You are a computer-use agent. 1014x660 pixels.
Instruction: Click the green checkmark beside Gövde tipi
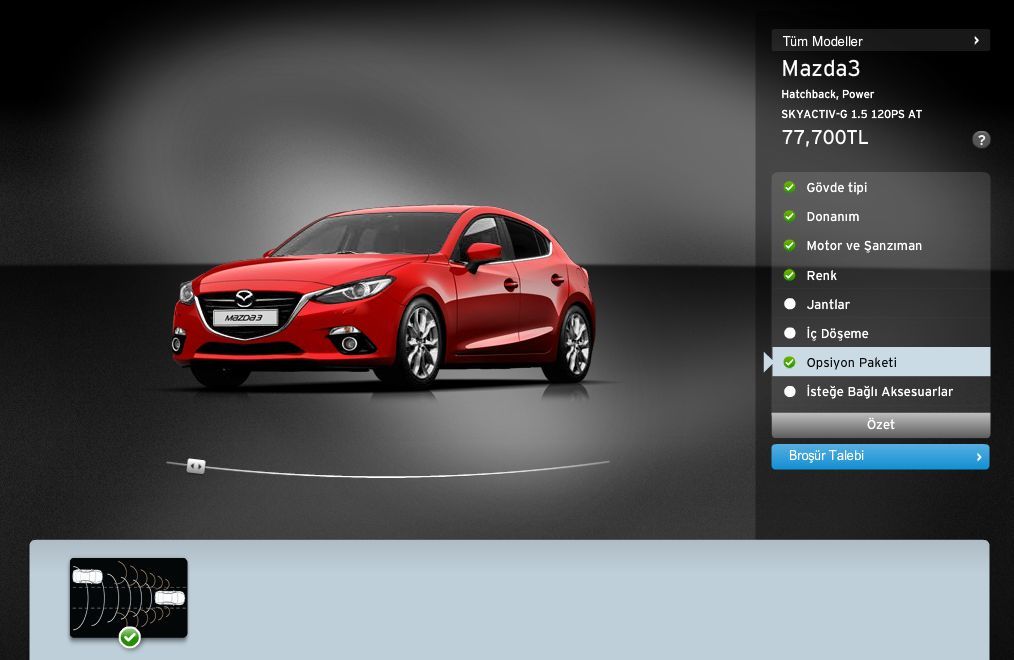tap(789, 187)
